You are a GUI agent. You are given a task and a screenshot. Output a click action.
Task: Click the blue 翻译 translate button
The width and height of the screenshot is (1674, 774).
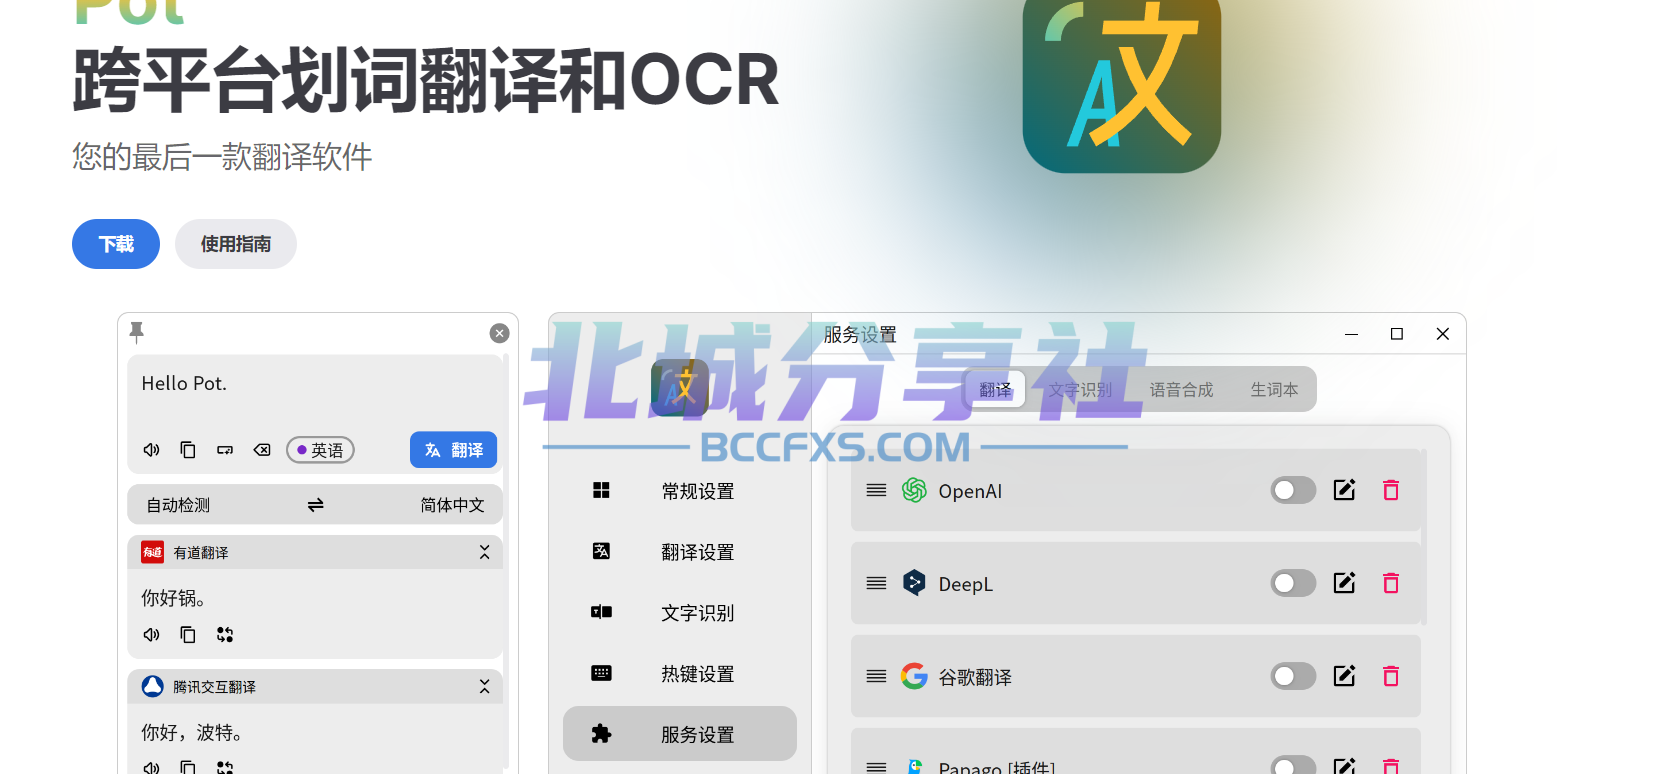point(453,450)
